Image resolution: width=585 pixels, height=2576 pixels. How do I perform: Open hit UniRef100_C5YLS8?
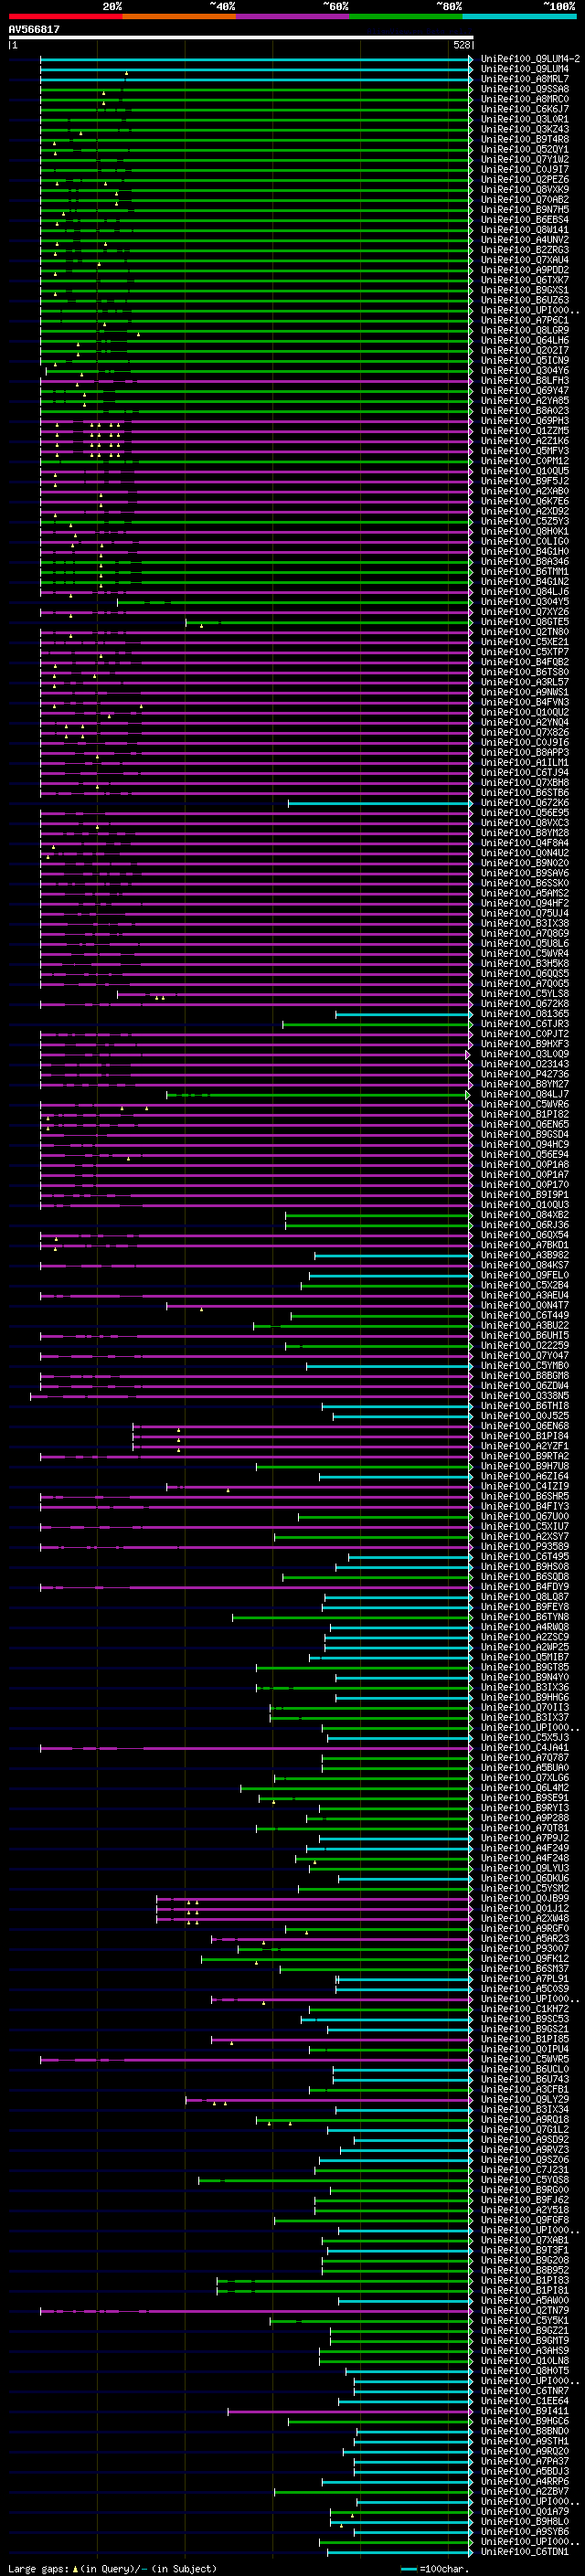tap(524, 994)
